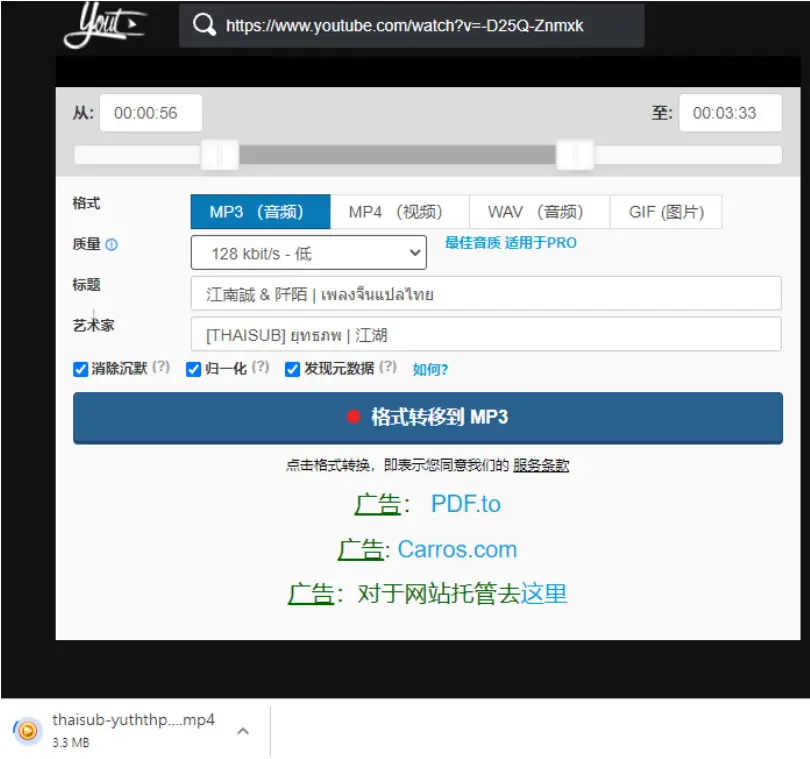Click the downloaded mp4 file icon

coord(27,730)
